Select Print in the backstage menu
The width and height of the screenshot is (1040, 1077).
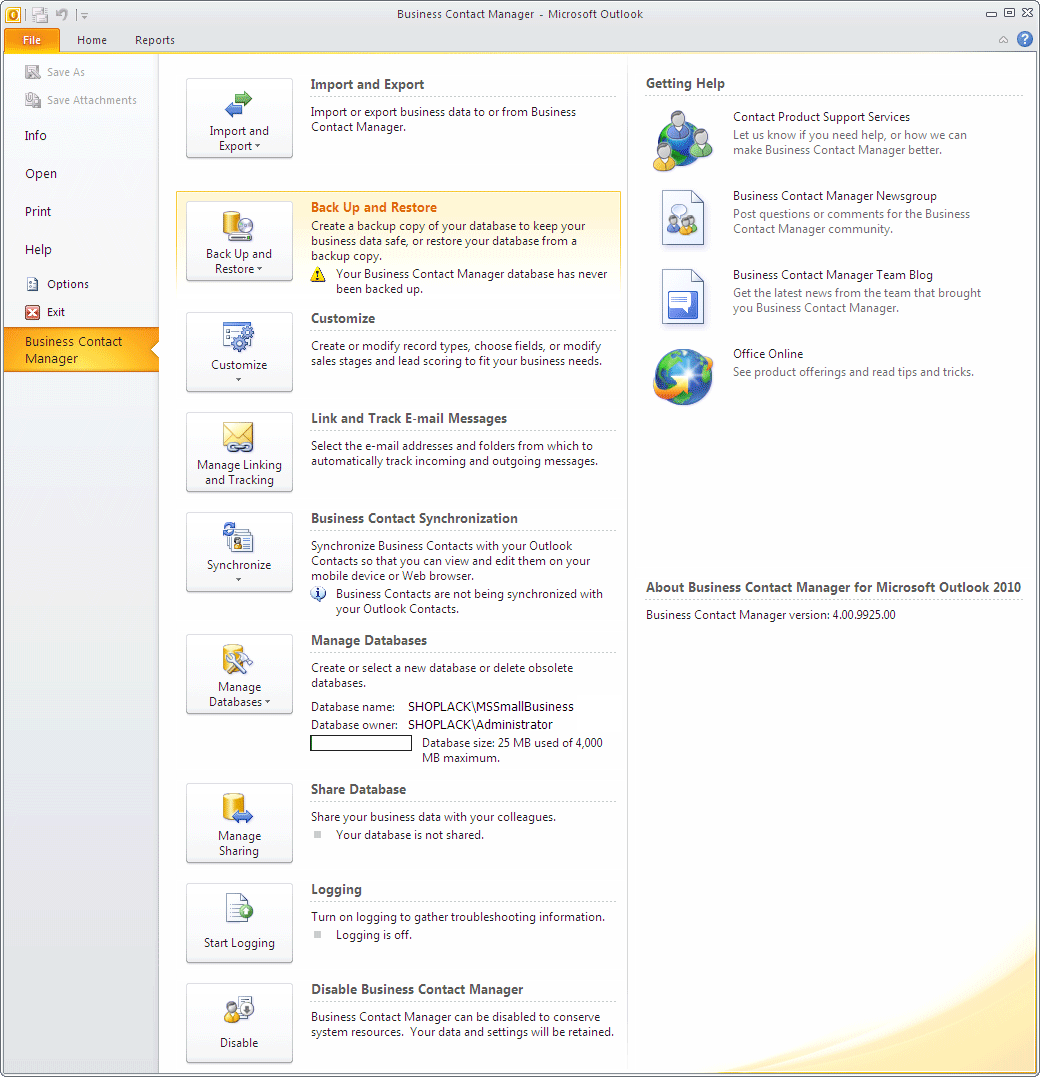(x=38, y=212)
